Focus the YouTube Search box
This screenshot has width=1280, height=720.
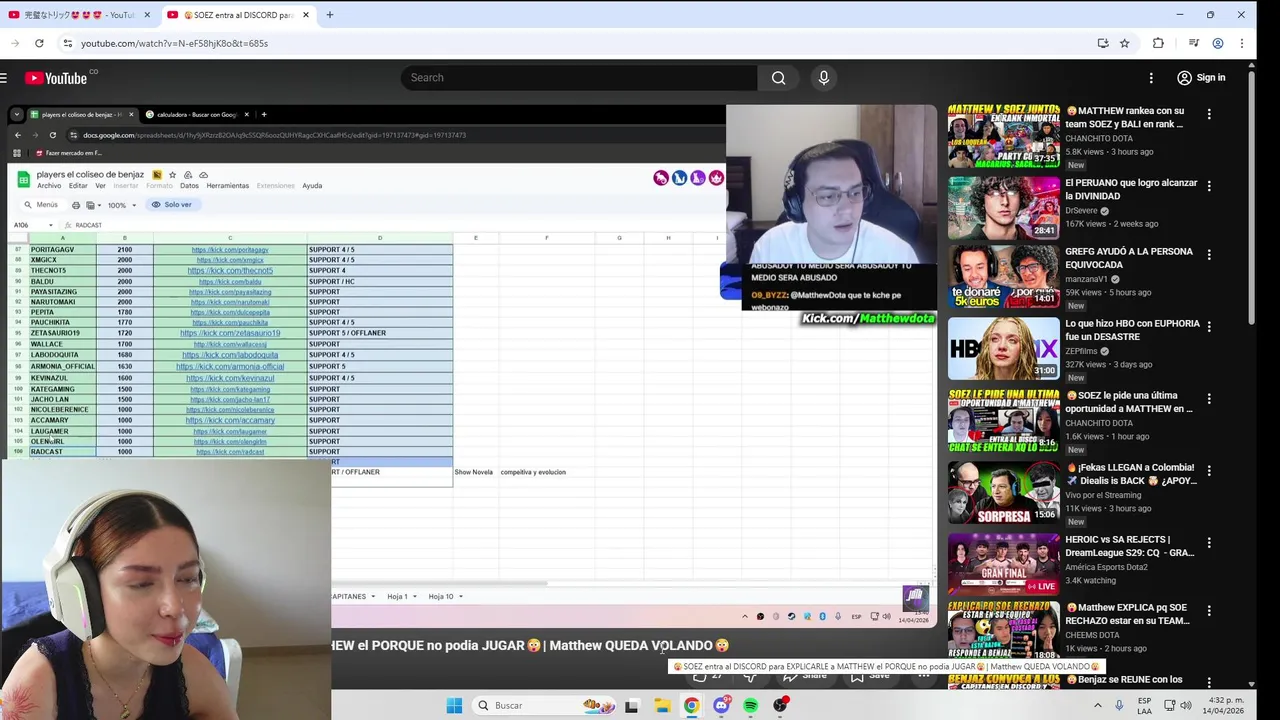point(578,78)
